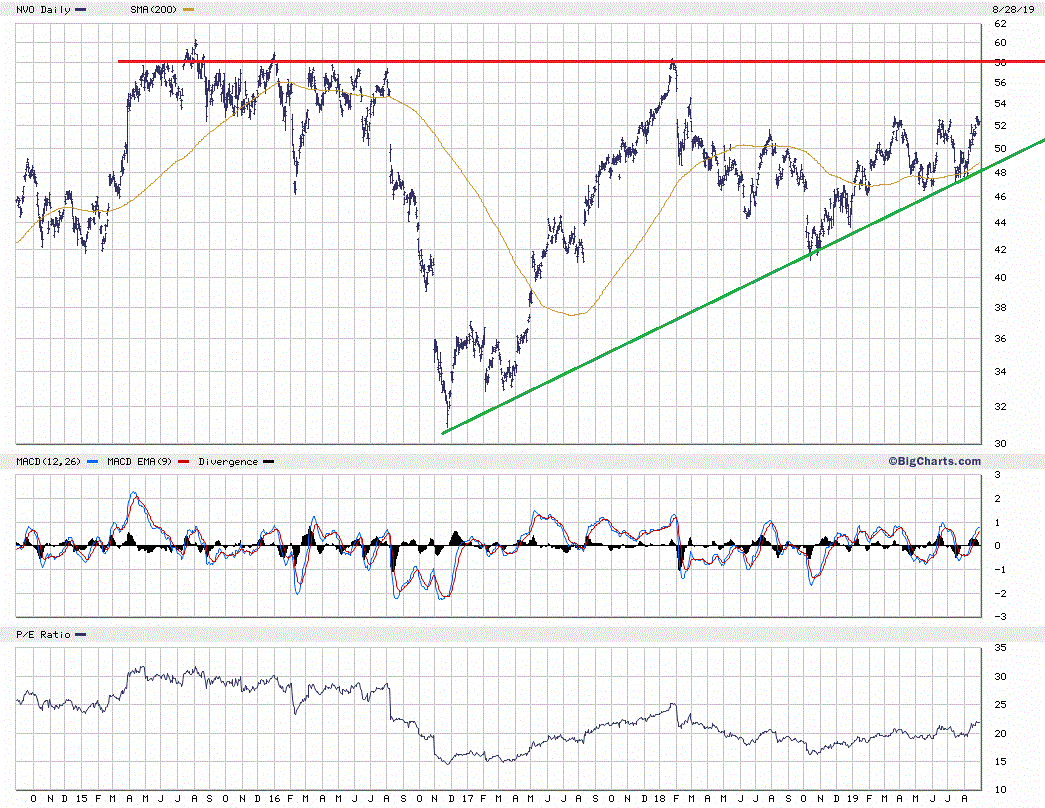
Task: Click the 34 price axis value
Action: [x=1000, y=371]
